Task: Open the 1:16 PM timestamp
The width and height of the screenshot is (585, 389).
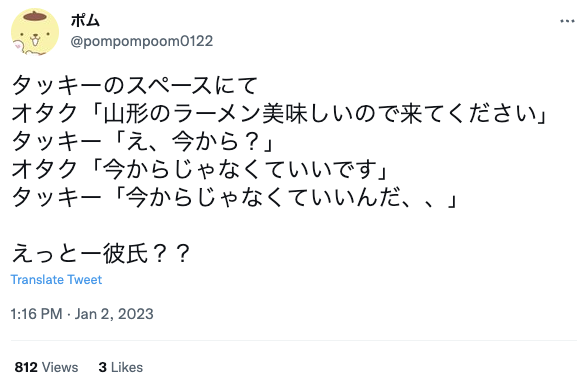Action: [36, 314]
